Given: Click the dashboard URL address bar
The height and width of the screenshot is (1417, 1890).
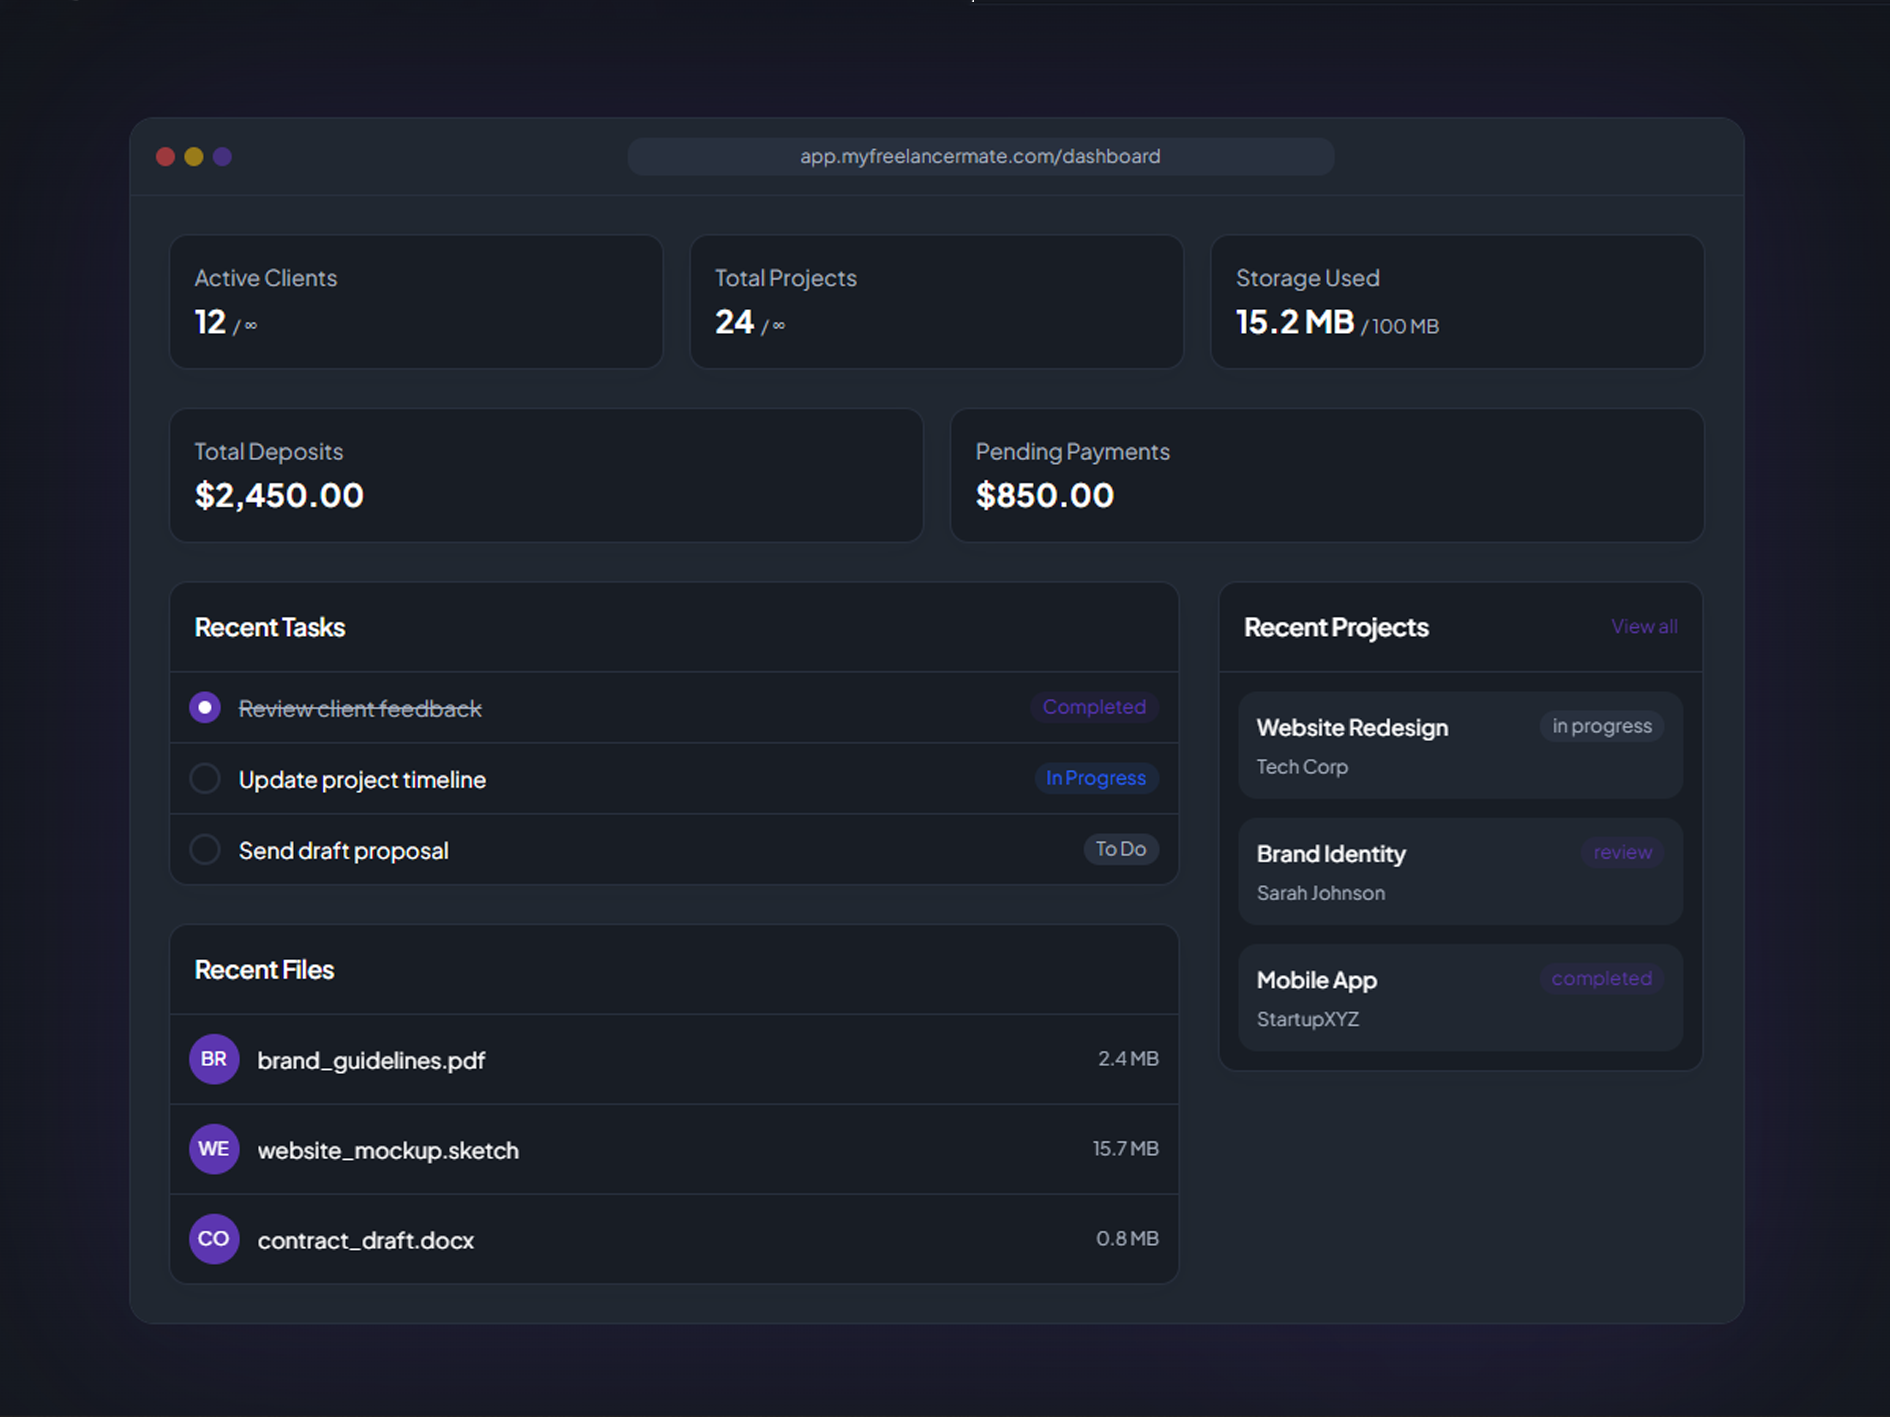Looking at the screenshot, I should pos(980,156).
